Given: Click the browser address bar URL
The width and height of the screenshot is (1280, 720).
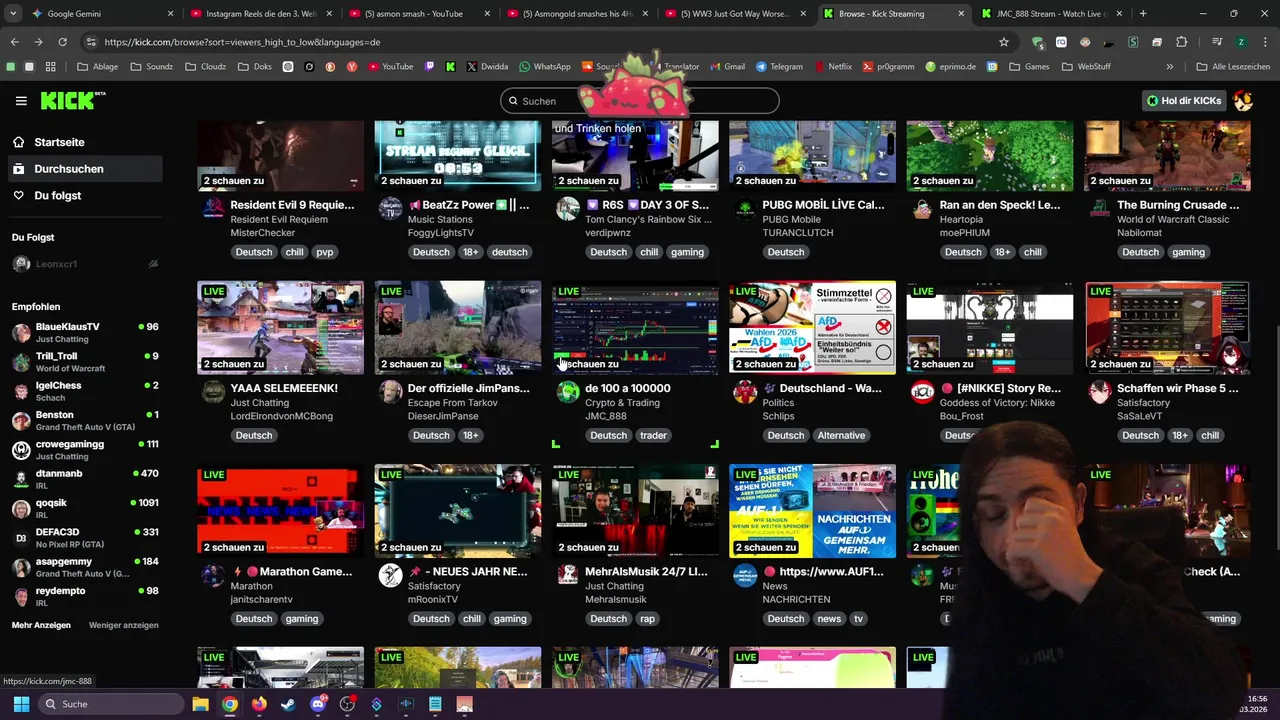Looking at the screenshot, I should click(x=242, y=42).
